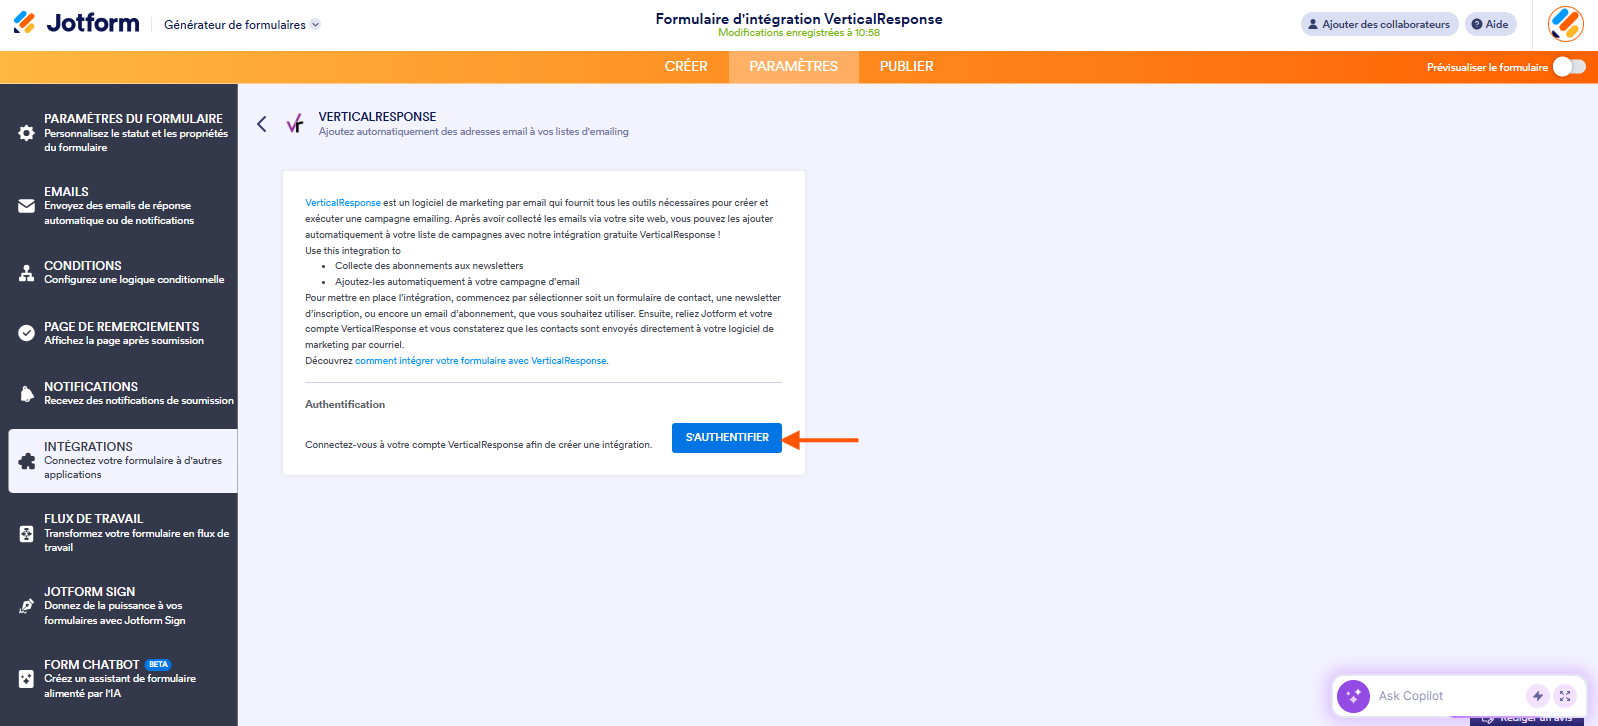1598x726 pixels.
Task: Click the Notifications bell icon
Action: (x=27, y=394)
